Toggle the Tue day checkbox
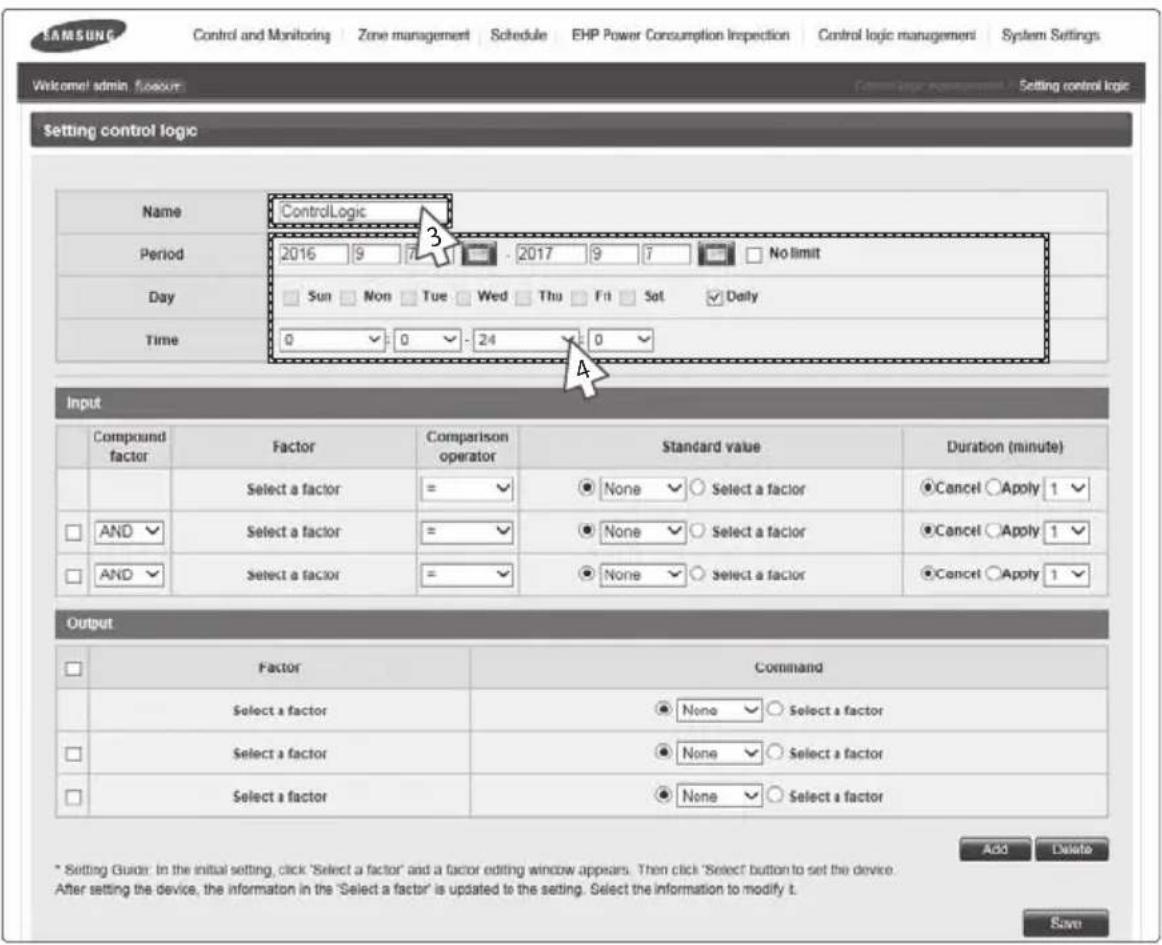 [408, 297]
